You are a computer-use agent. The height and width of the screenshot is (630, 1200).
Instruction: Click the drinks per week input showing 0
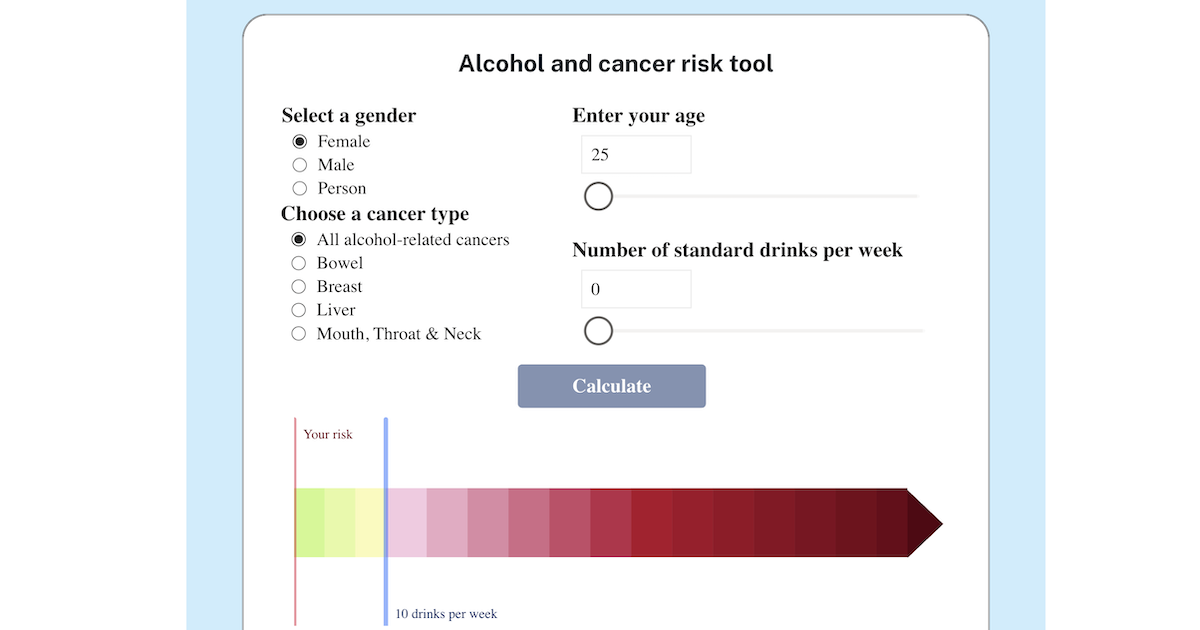tap(636, 288)
